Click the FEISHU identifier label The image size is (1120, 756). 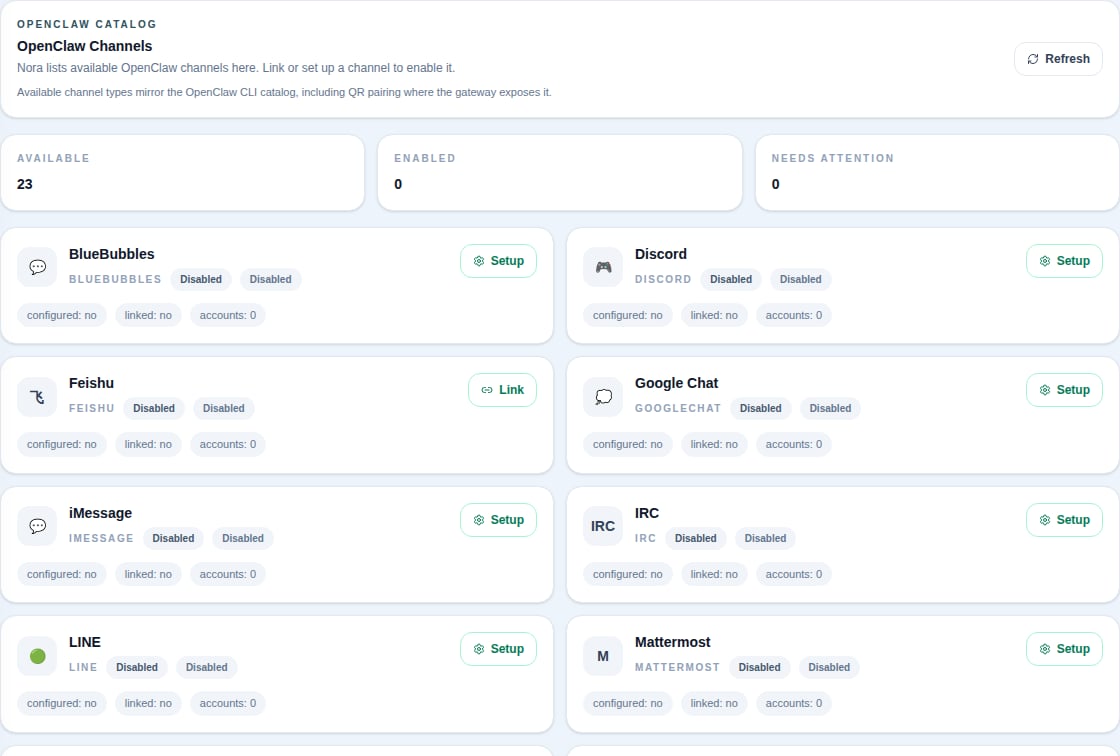91,409
